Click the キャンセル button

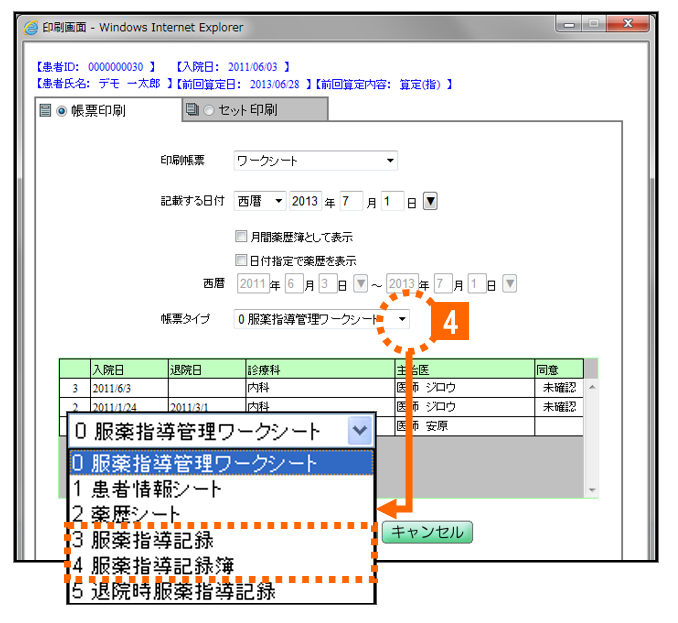pos(426,532)
